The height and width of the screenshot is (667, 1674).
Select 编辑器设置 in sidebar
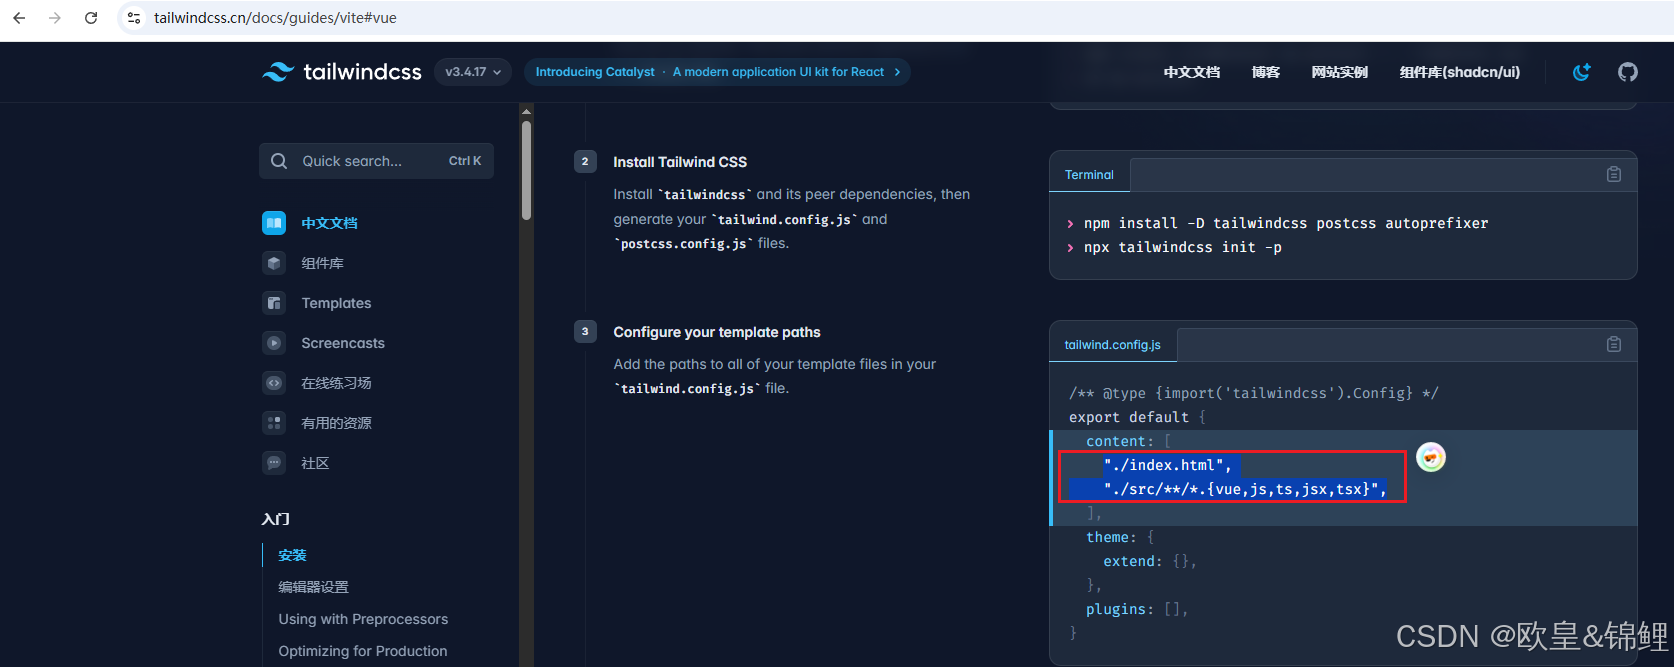313,587
